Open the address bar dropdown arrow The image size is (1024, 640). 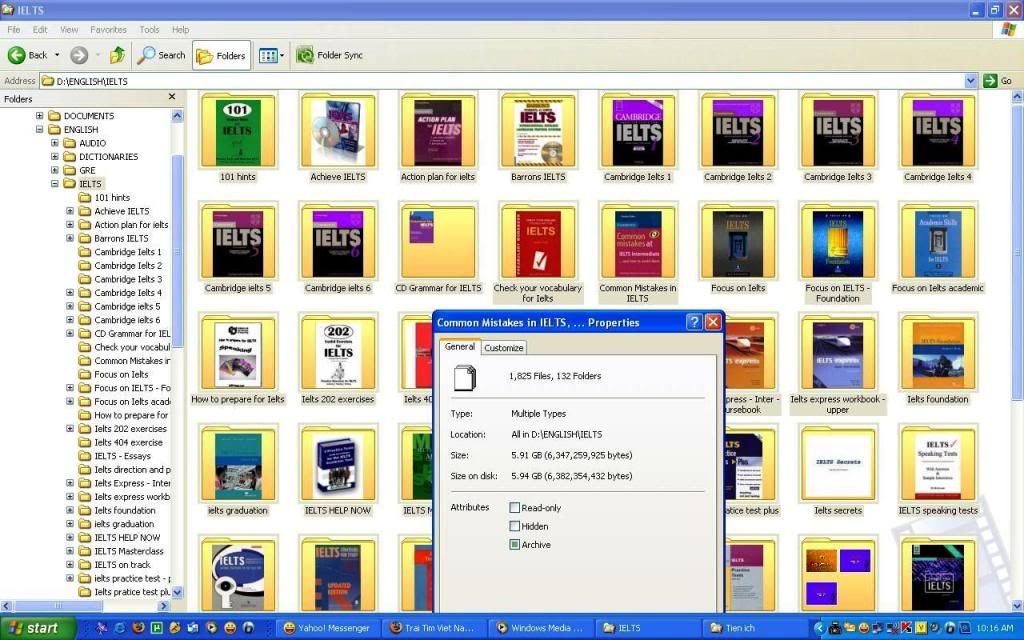pos(970,81)
